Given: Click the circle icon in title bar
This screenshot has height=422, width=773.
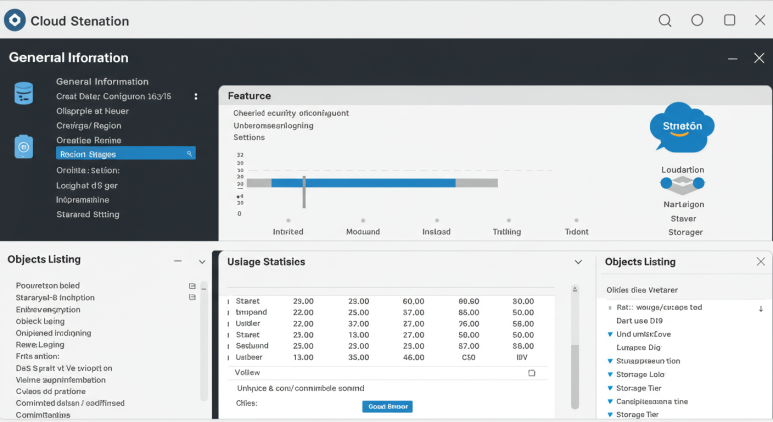Looking at the screenshot, I should (697, 20).
